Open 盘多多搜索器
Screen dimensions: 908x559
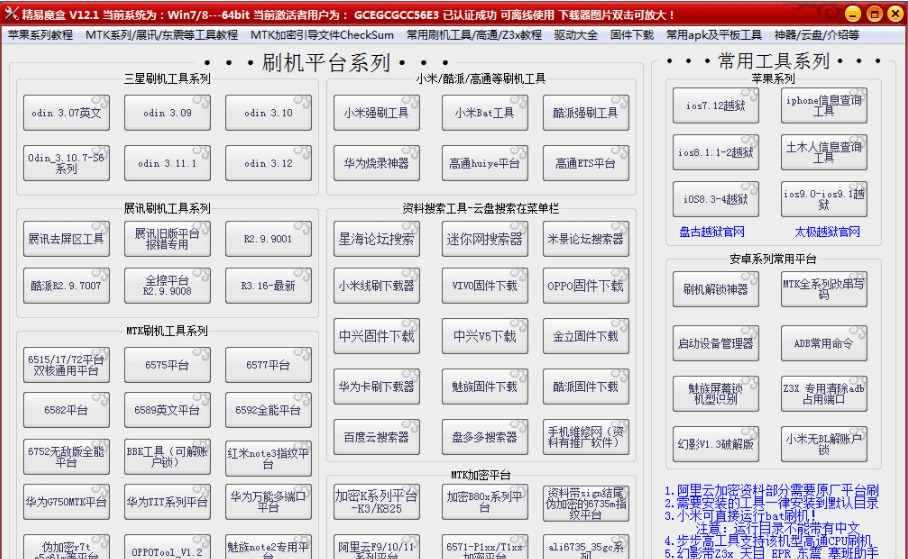[485, 437]
